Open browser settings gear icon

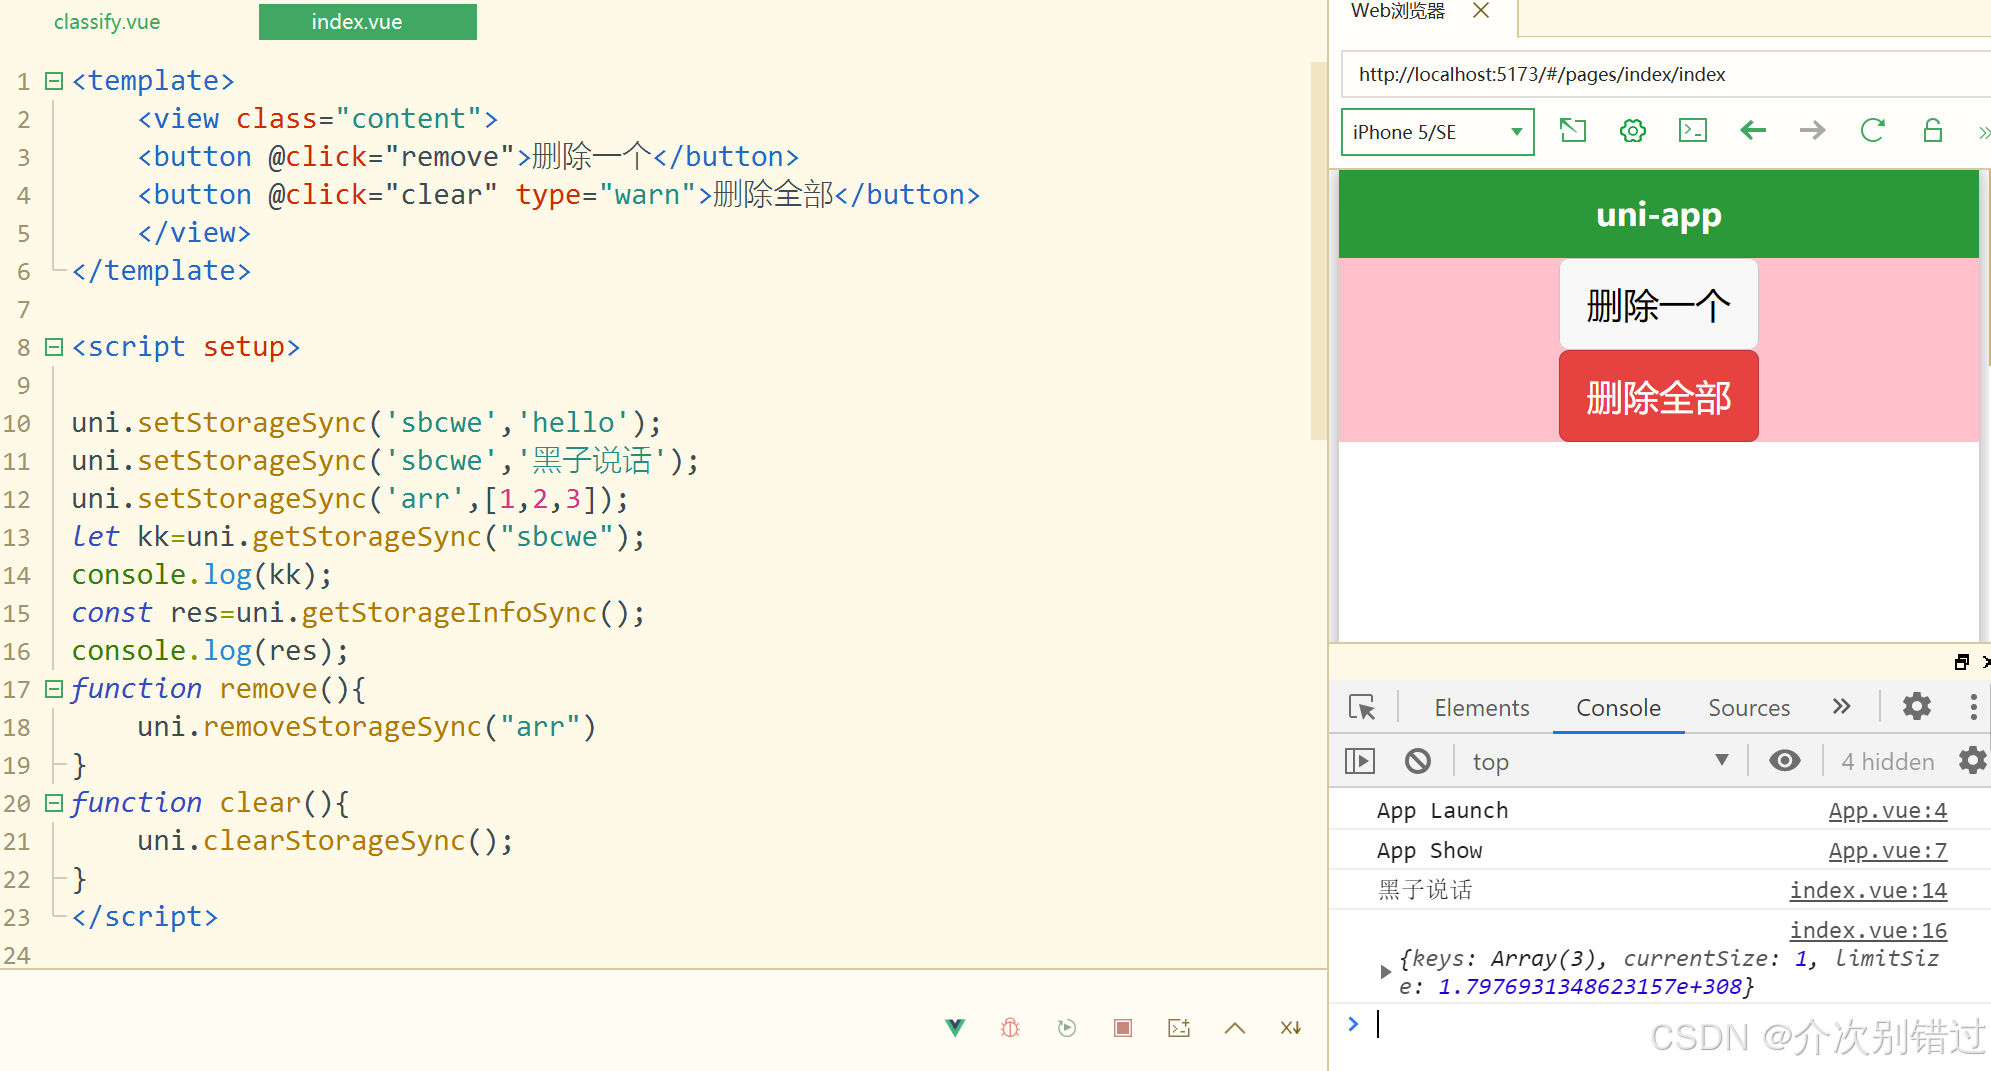[x=1633, y=131]
